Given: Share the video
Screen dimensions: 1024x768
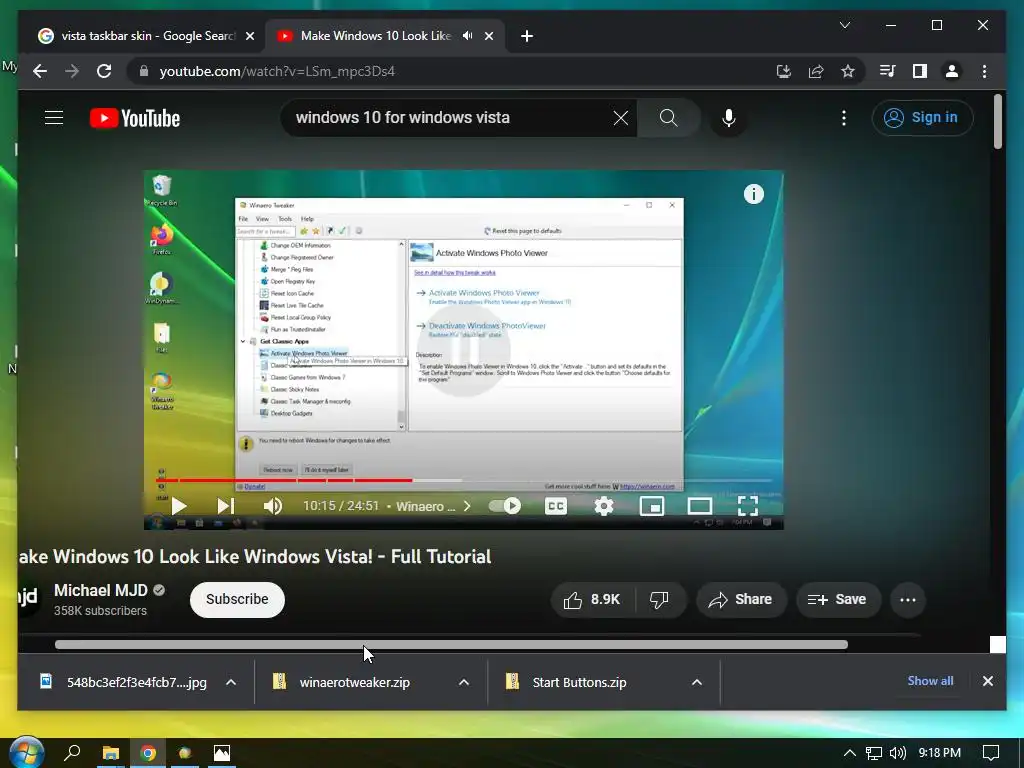Looking at the screenshot, I should point(741,600).
